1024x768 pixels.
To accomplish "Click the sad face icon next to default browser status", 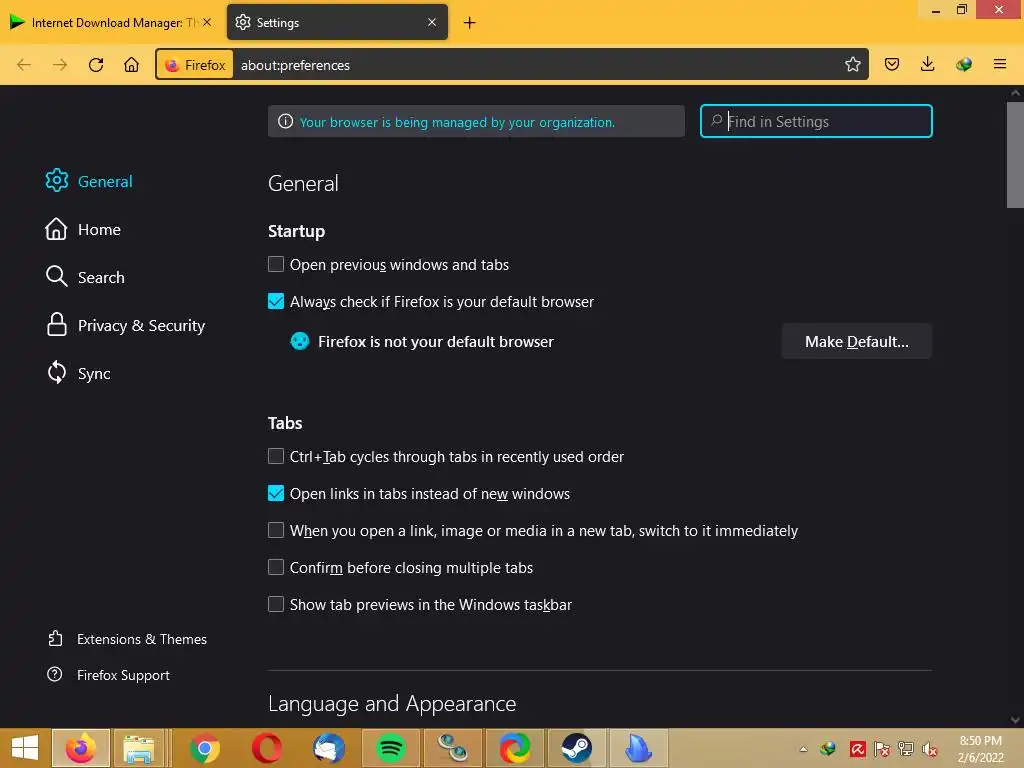I will tap(300, 341).
